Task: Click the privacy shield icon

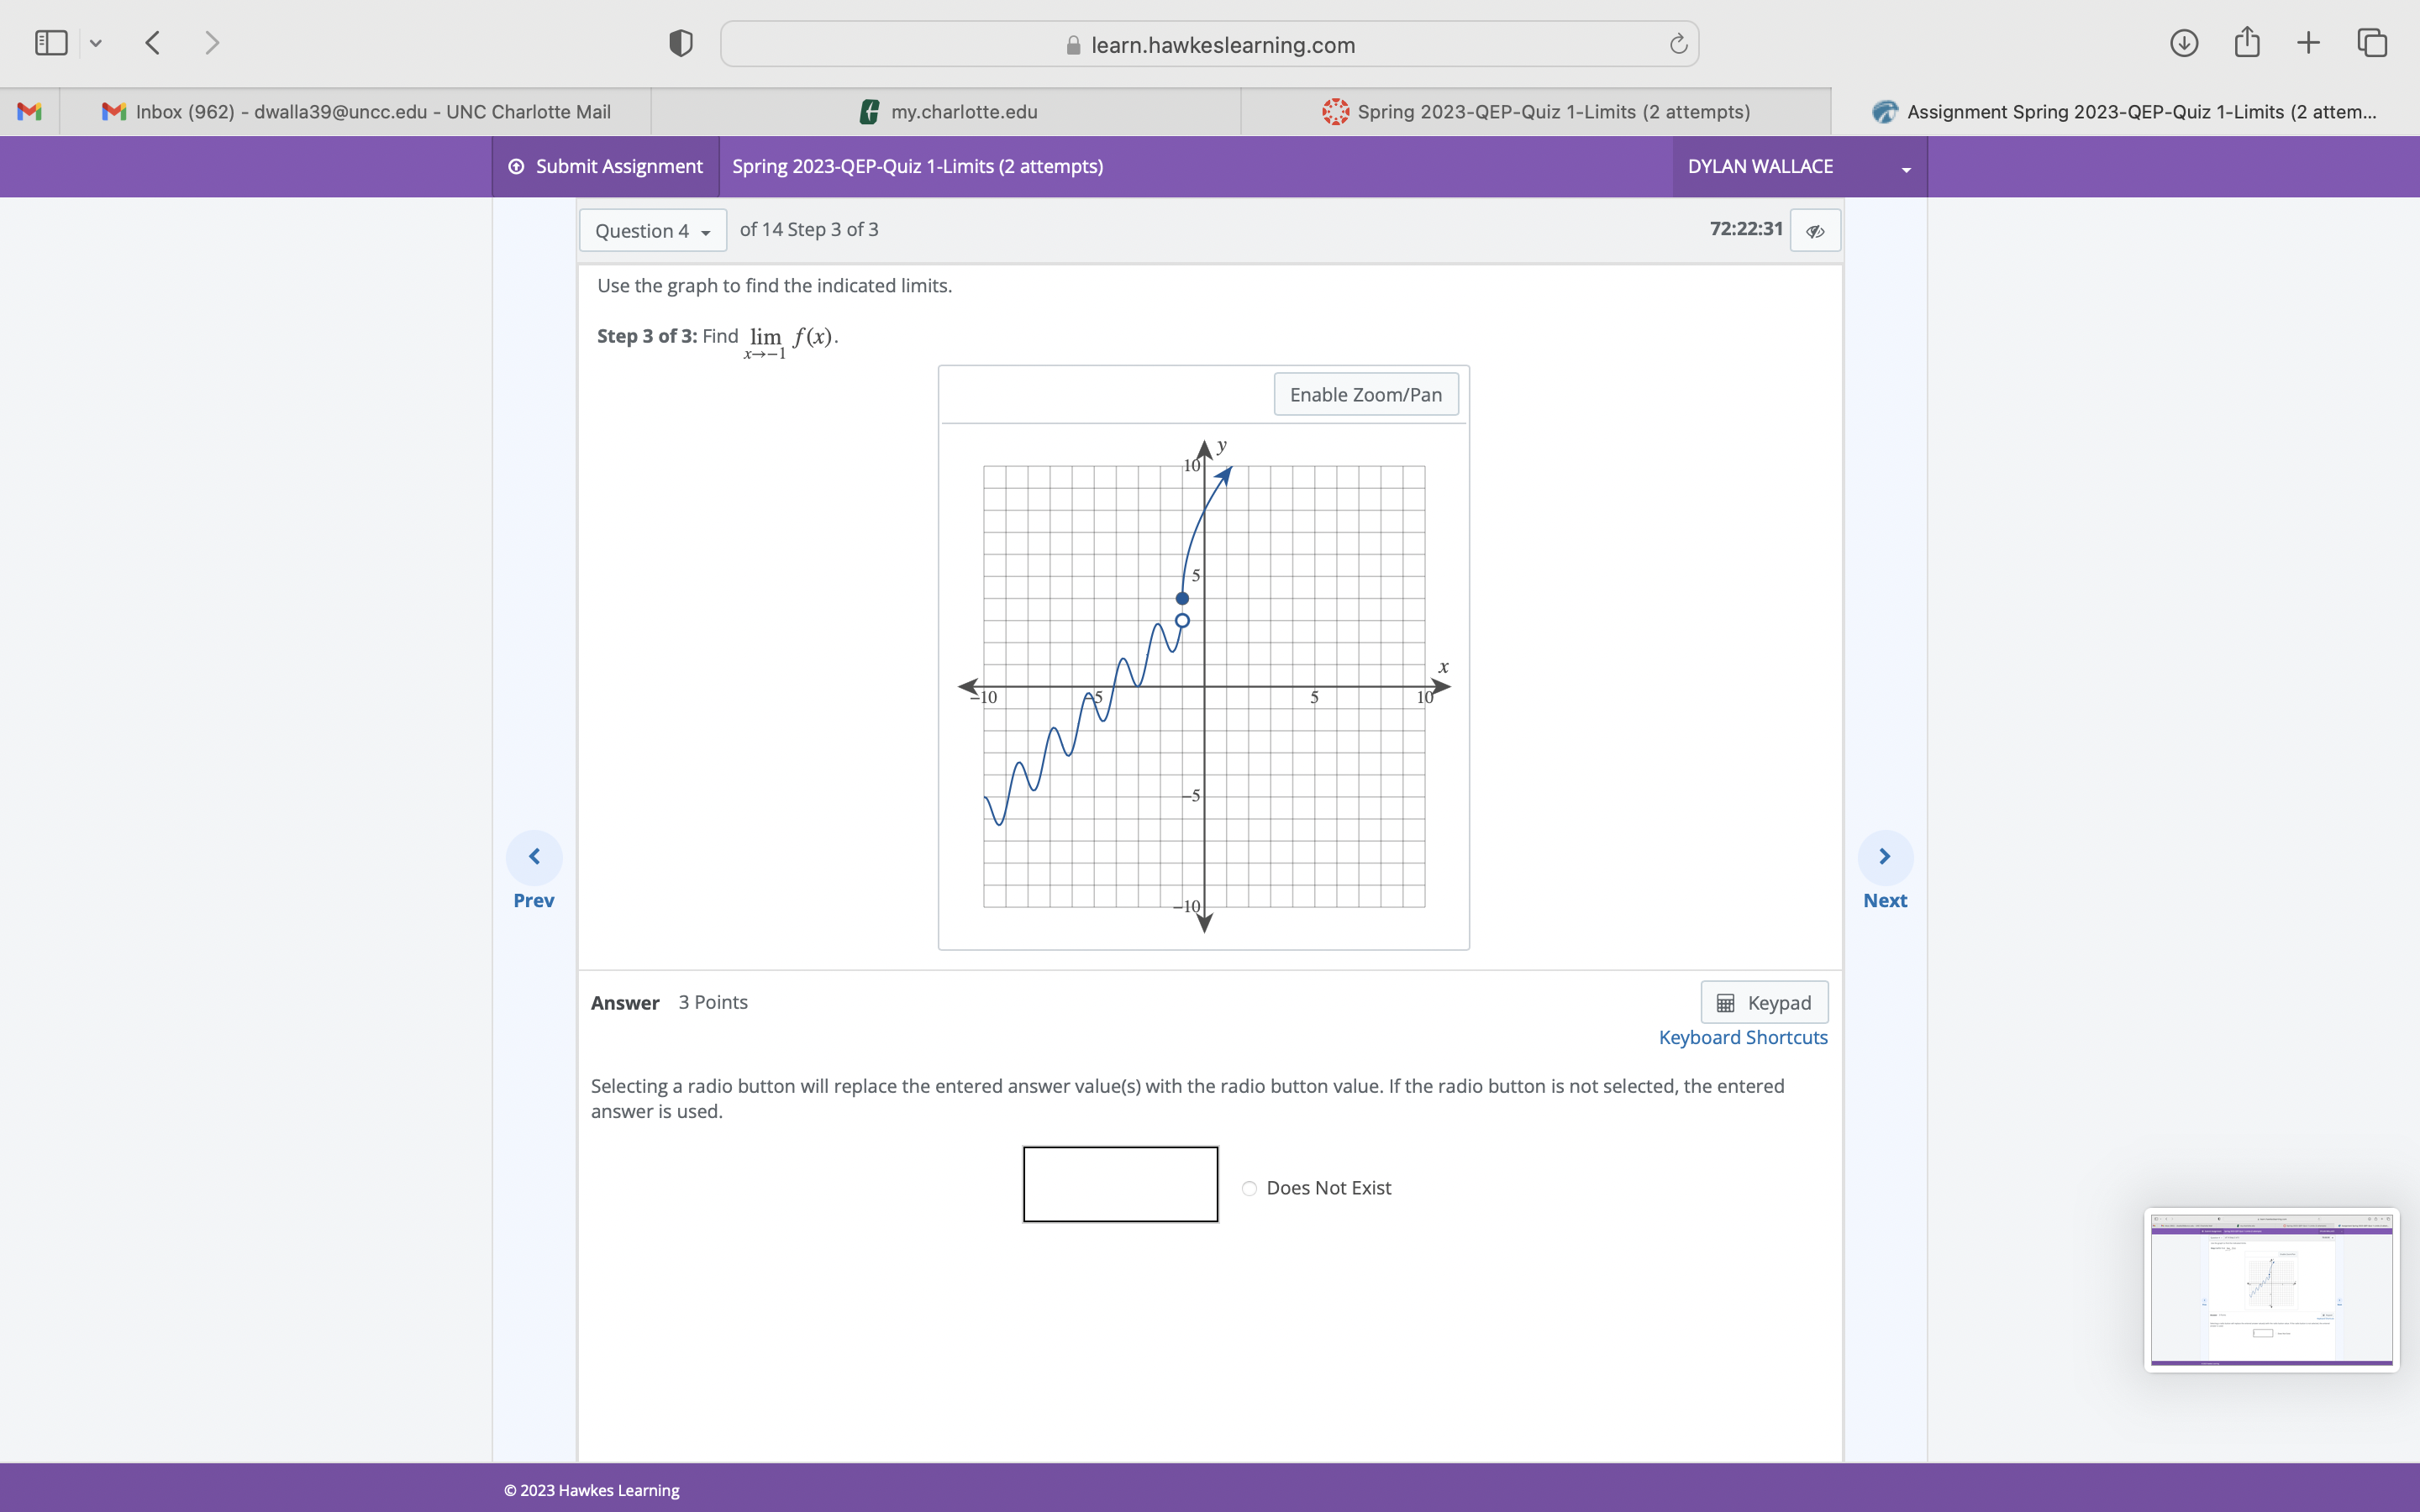Action: click(681, 43)
